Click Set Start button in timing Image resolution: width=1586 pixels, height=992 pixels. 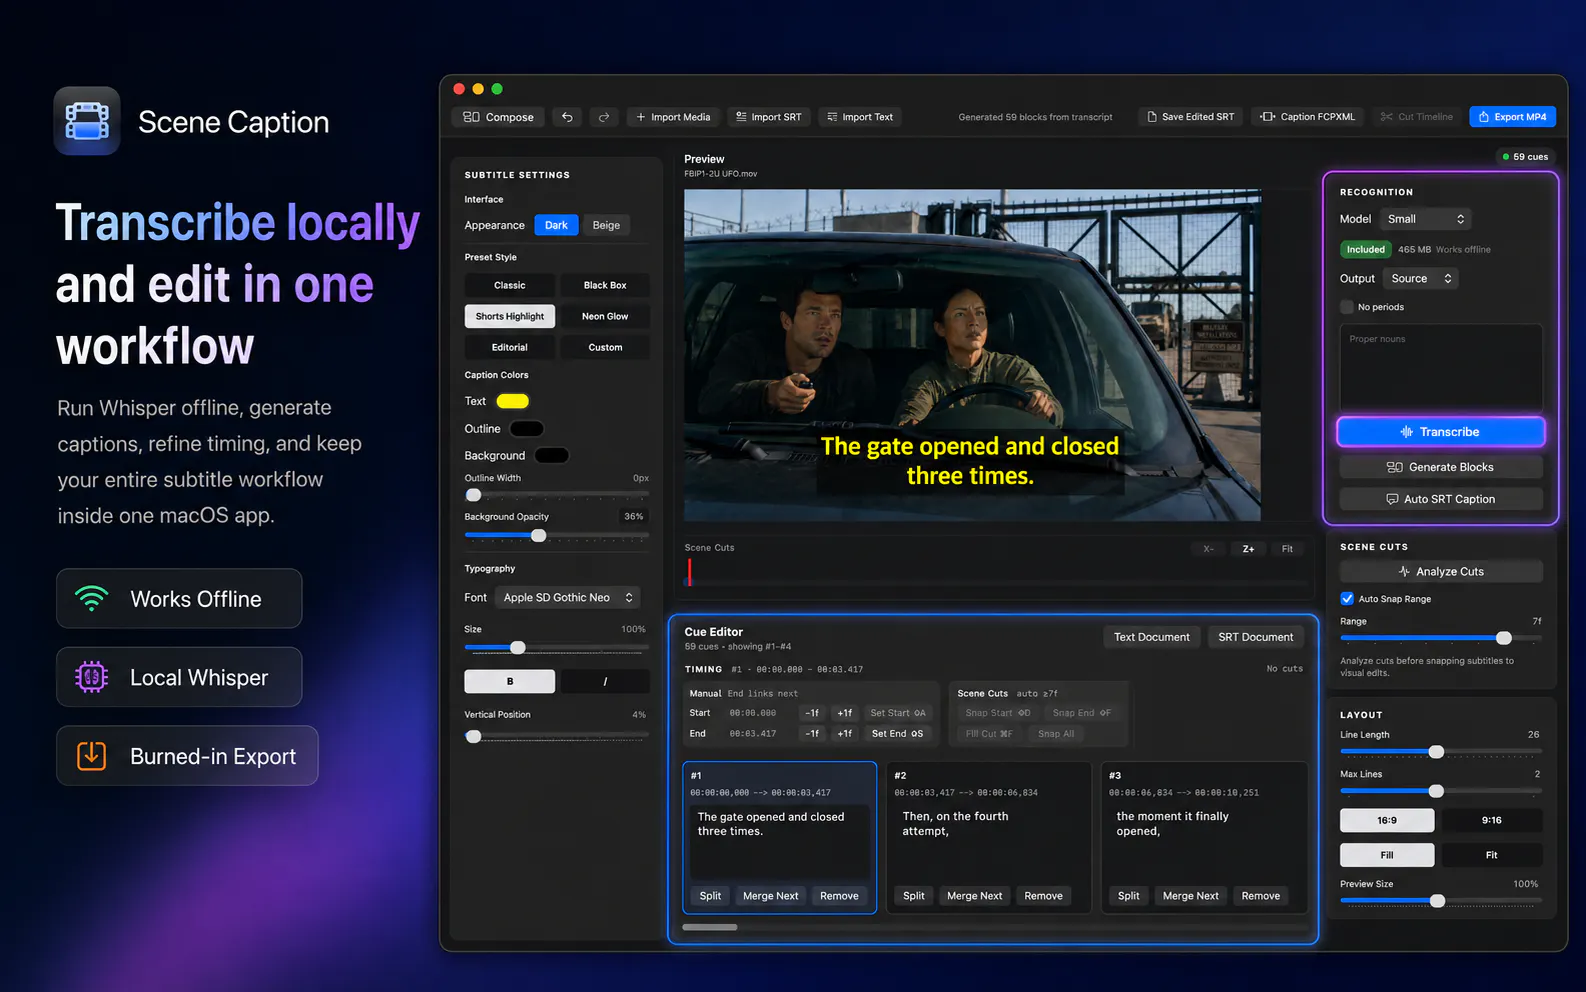(x=898, y=713)
